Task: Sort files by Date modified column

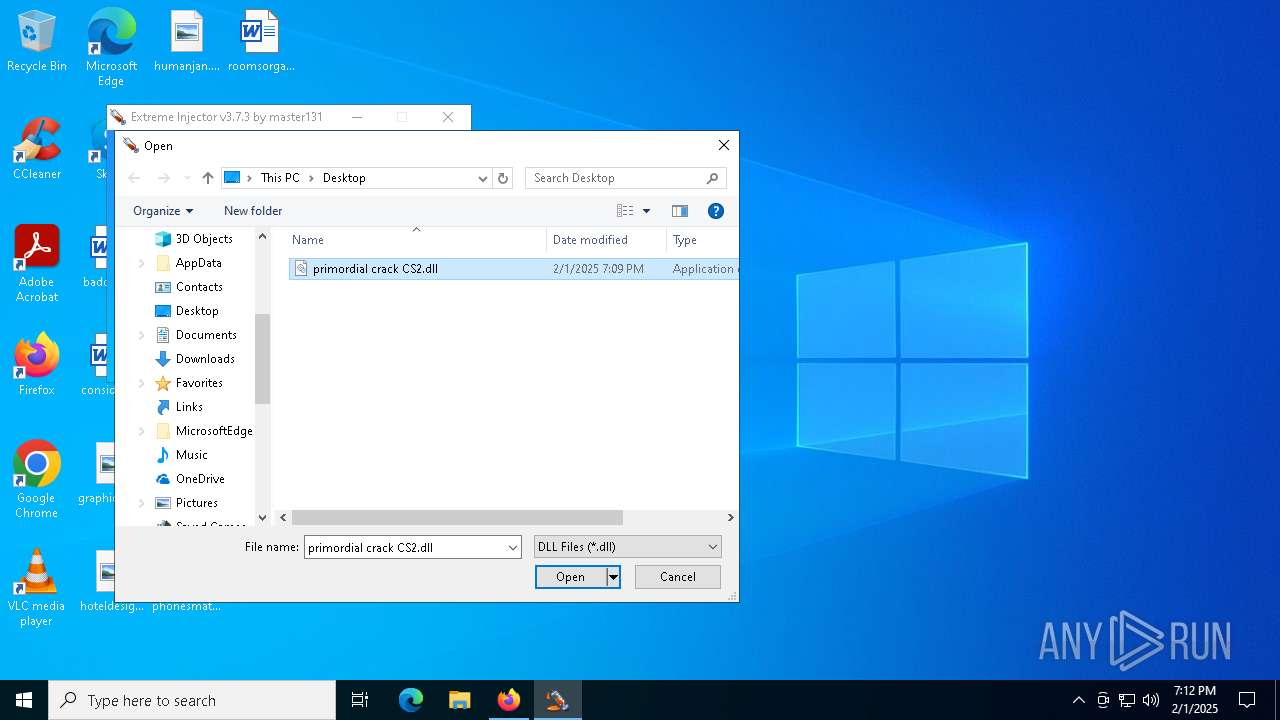Action: 607,240
